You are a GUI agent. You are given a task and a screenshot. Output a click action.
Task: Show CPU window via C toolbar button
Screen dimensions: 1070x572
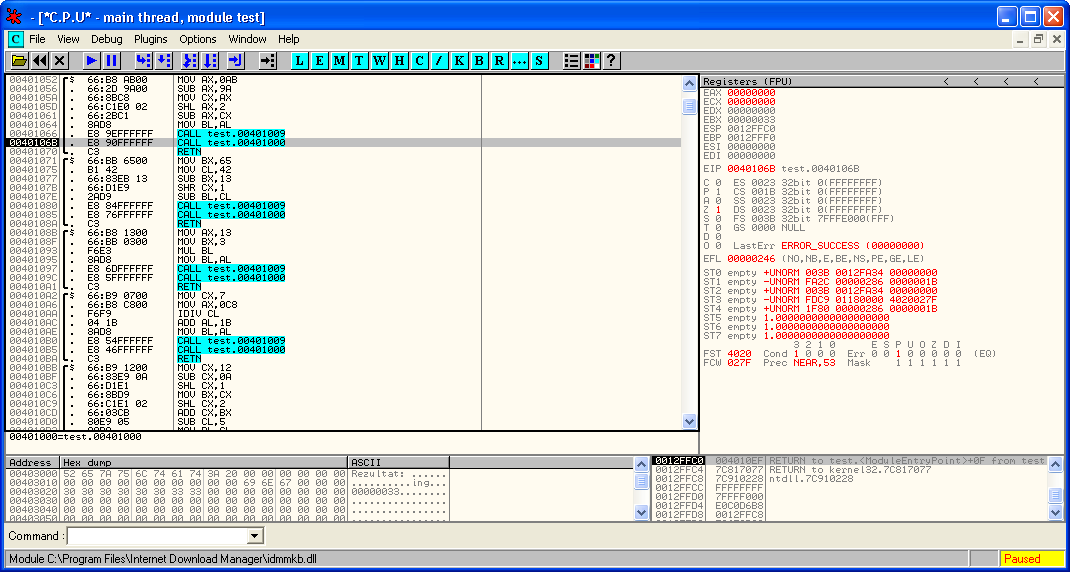pos(420,61)
